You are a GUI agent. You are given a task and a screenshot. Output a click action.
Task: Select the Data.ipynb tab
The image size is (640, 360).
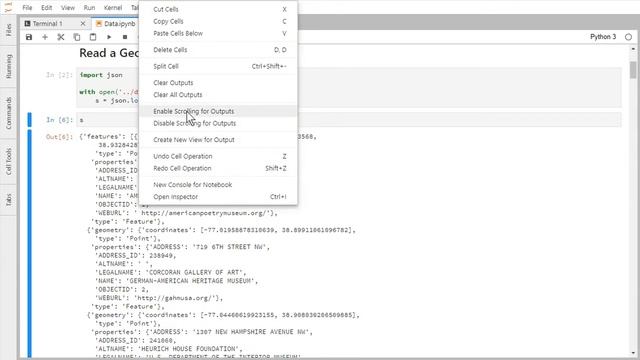coord(116,24)
